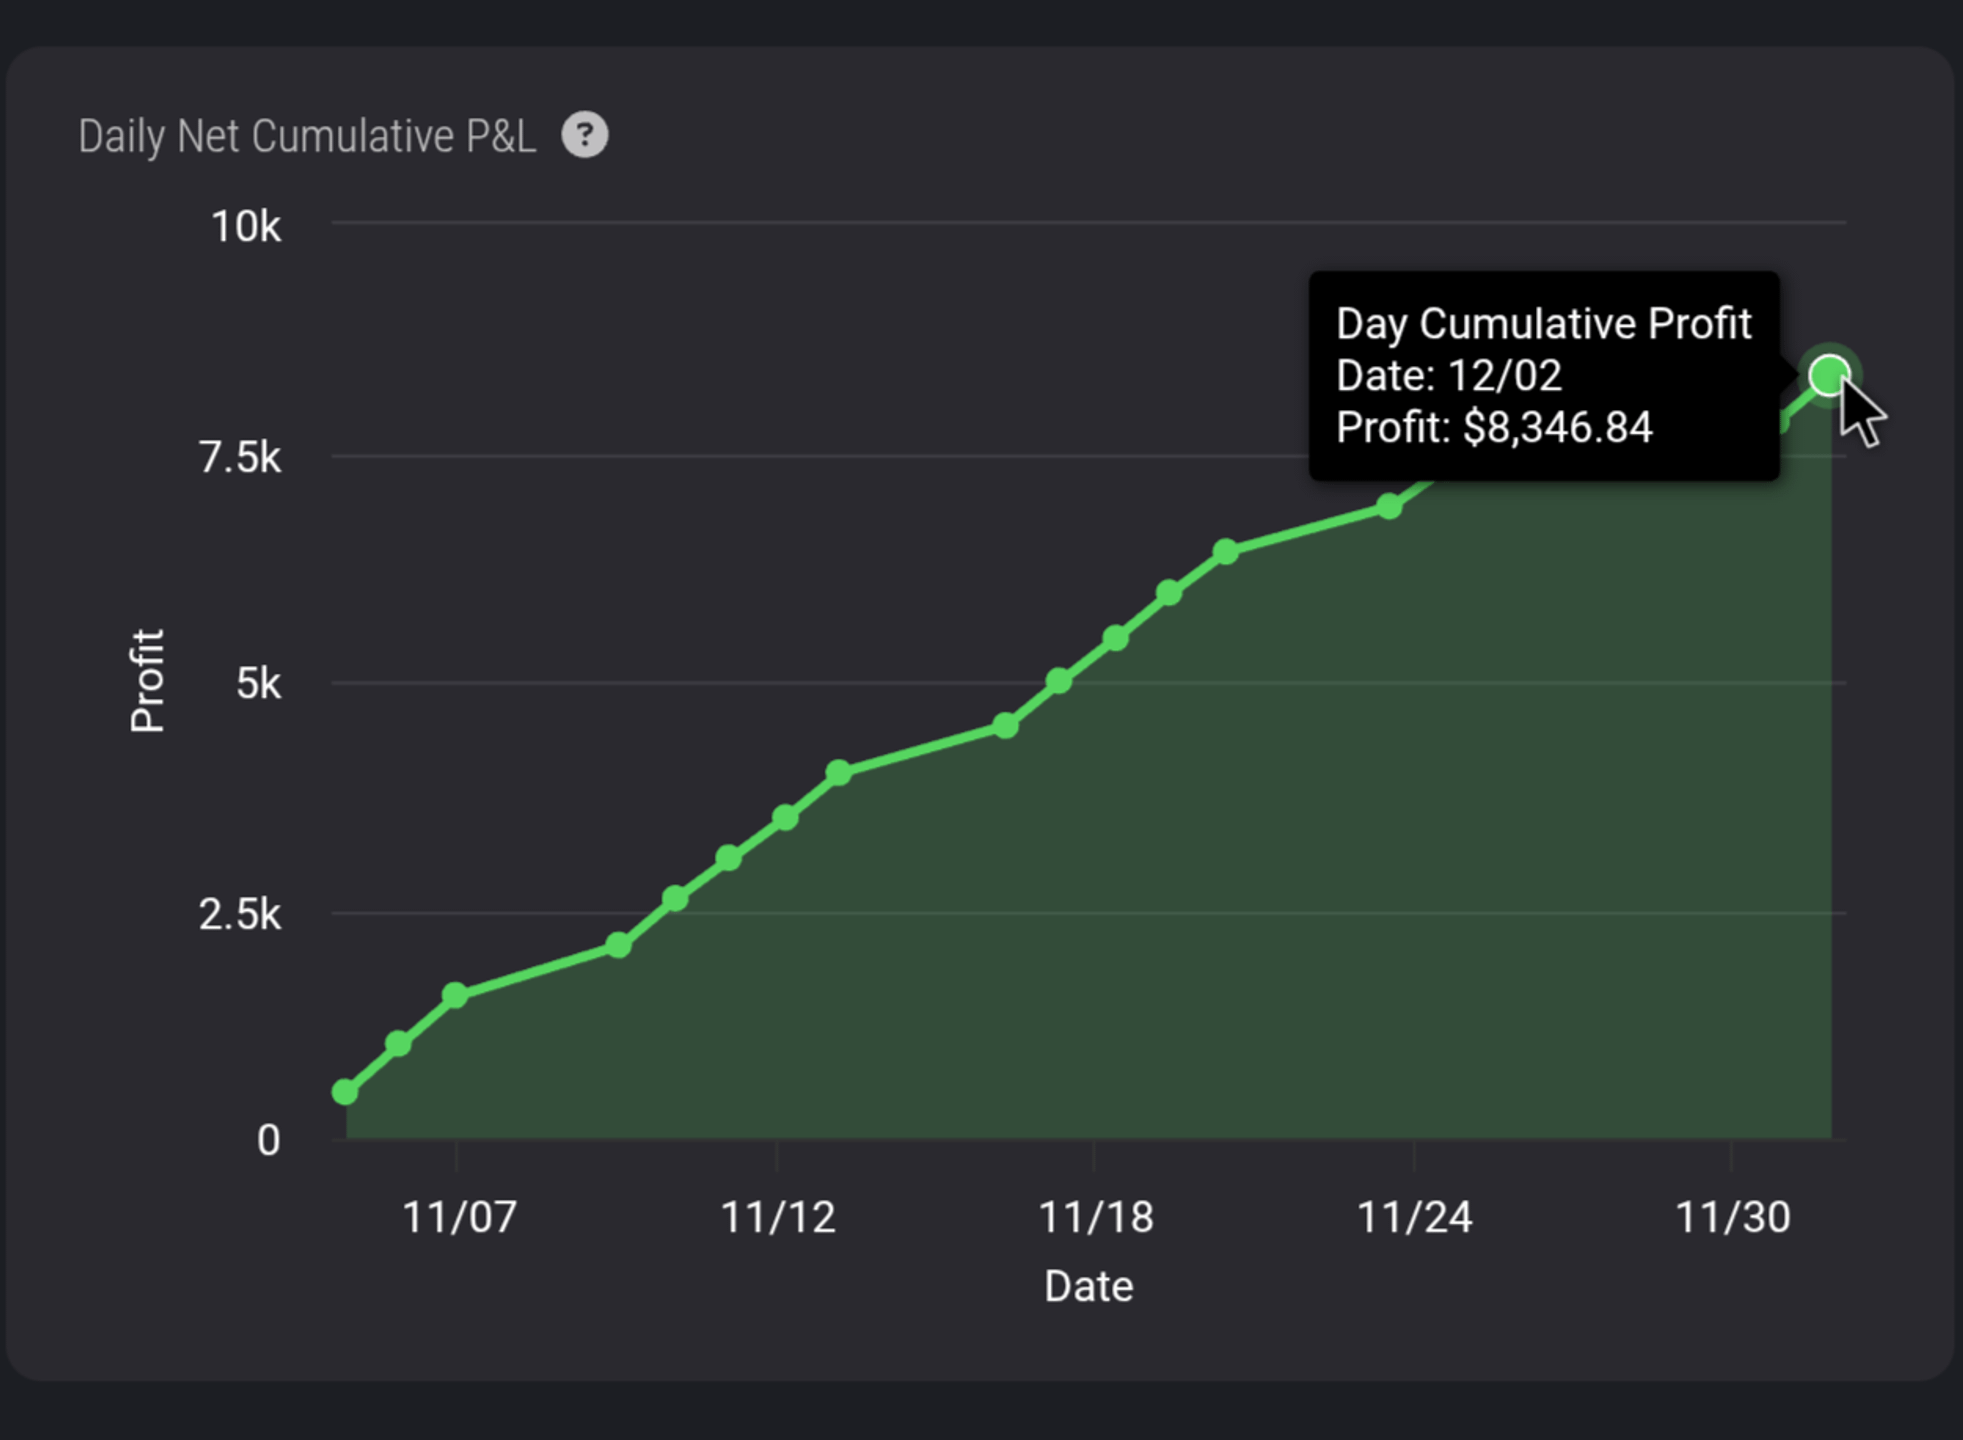This screenshot has height=1440, width=1963.
Task: Click the 5k profit axis label
Action: (258, 684)
